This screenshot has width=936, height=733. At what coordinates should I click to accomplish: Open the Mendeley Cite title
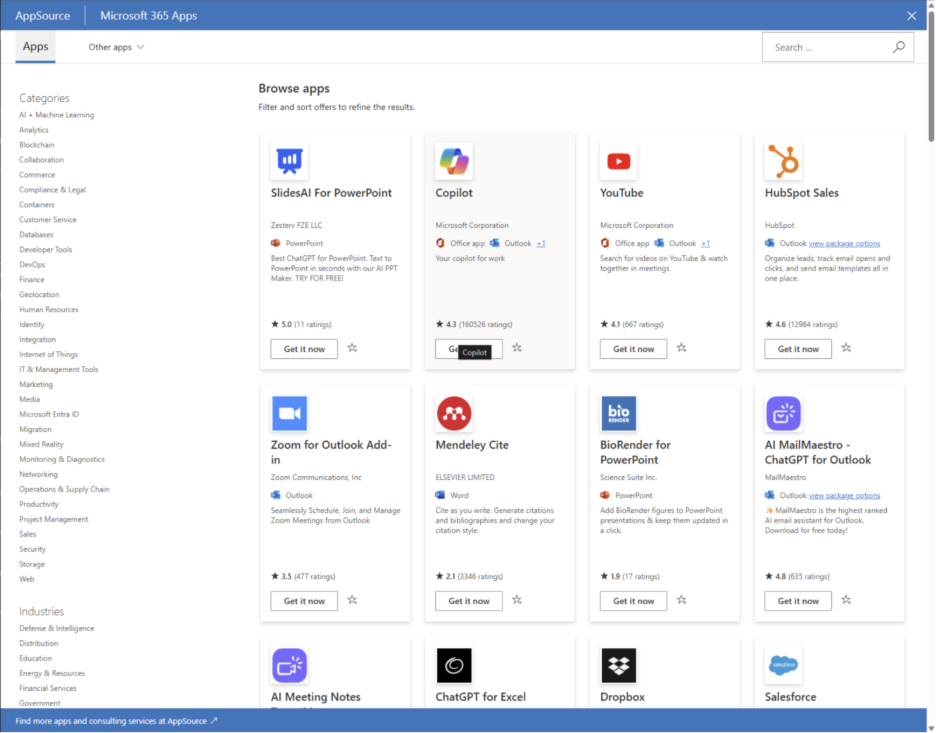[472, 445]
